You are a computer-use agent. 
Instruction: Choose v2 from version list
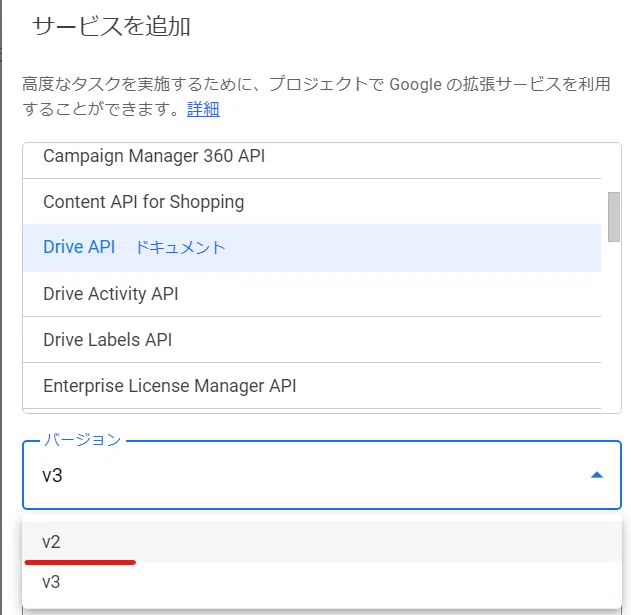[x=322, y=542]
